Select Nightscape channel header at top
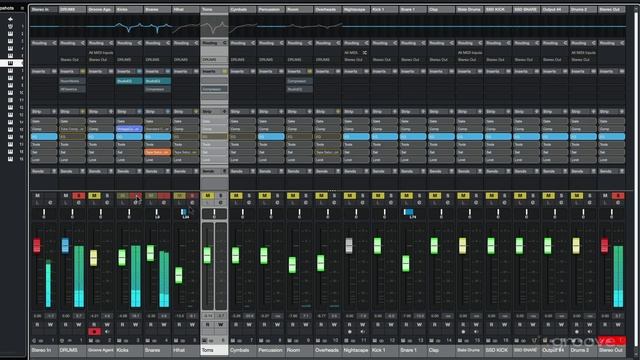The image size is (640, 360). pos(356,9)
